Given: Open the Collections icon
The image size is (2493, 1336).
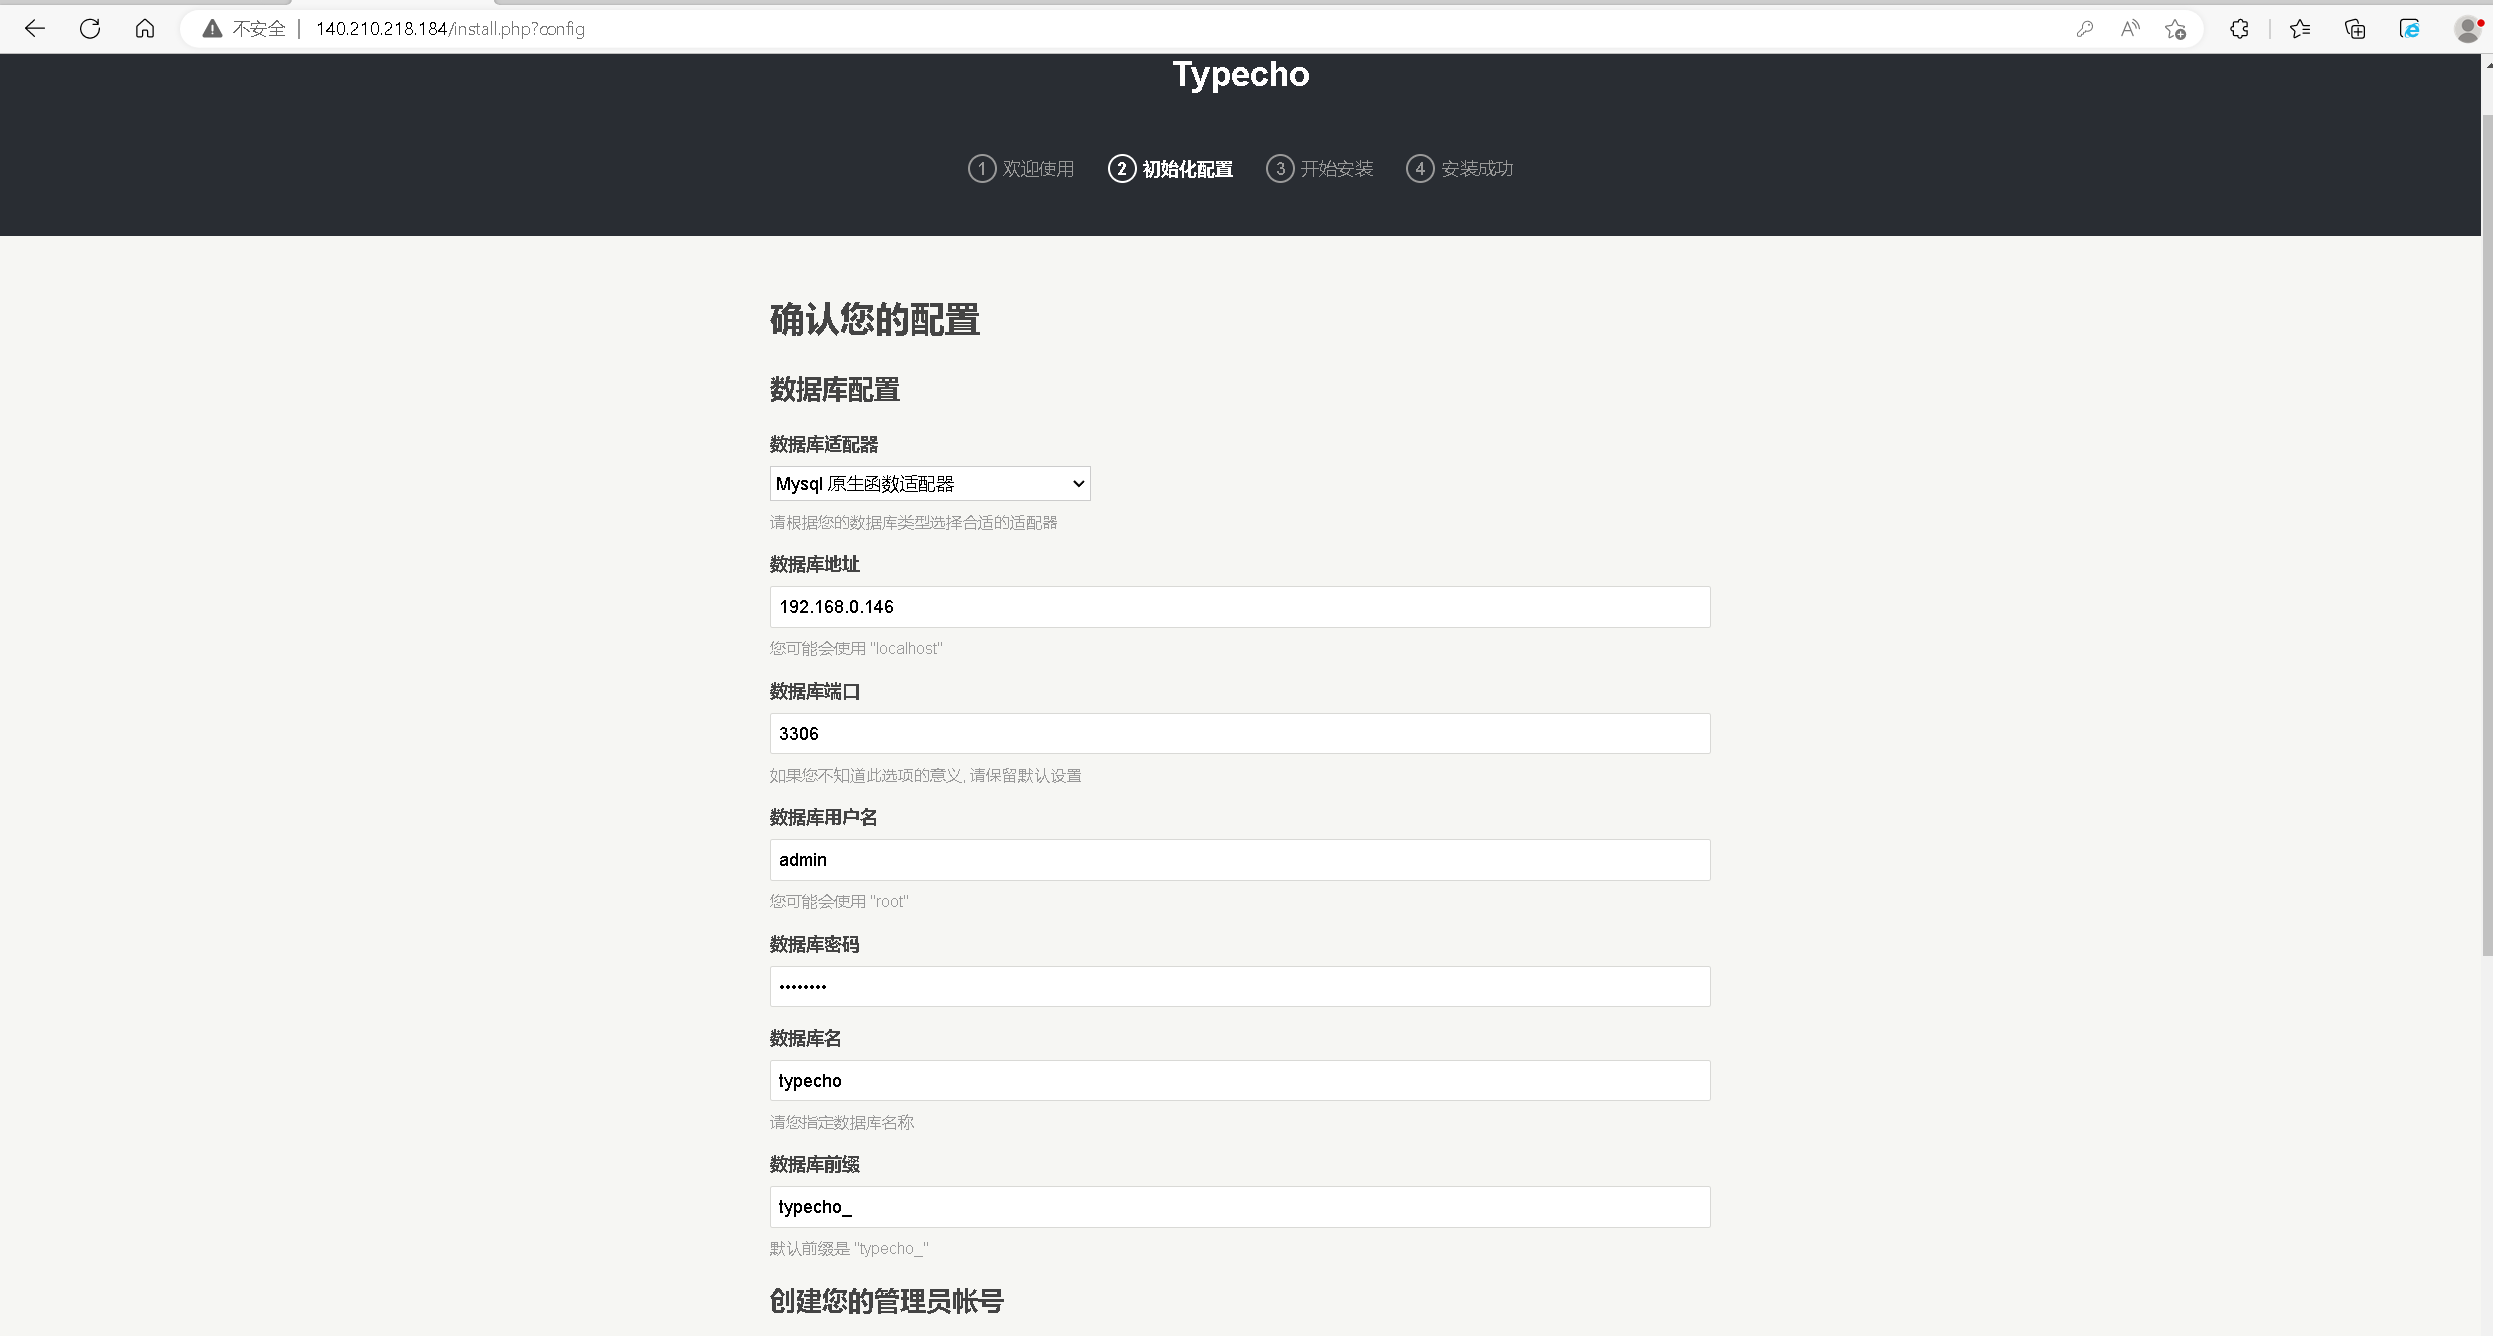Looking at the screenshot, I should click(x=2355, y=29).
